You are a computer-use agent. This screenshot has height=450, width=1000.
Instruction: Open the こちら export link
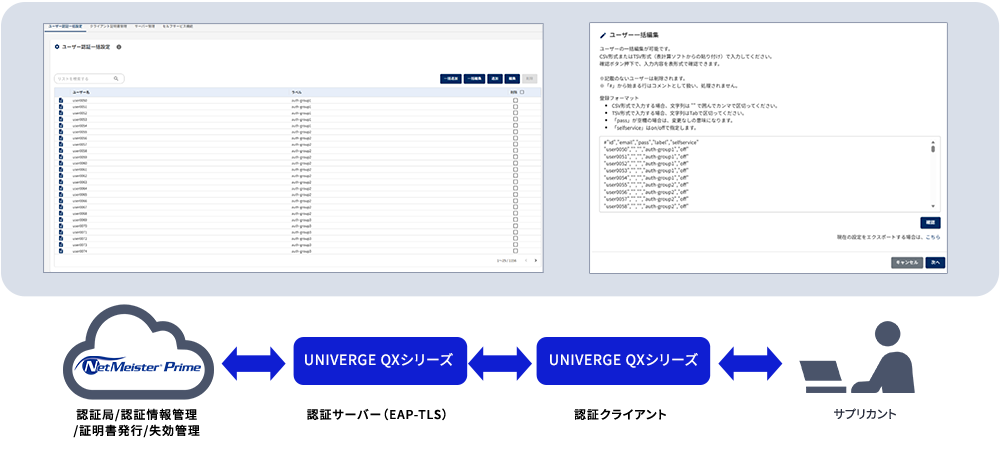coord(932,237)
